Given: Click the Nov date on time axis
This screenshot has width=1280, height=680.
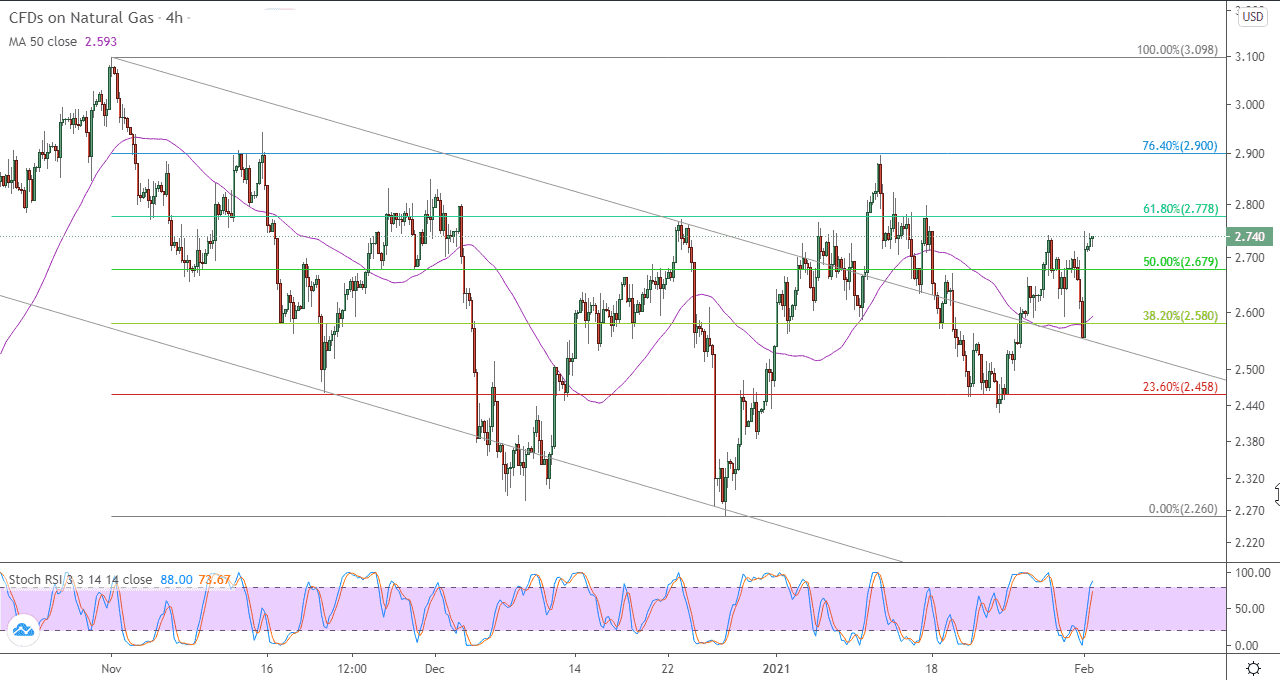Looking at the screenshot, I should click(111, 667).
